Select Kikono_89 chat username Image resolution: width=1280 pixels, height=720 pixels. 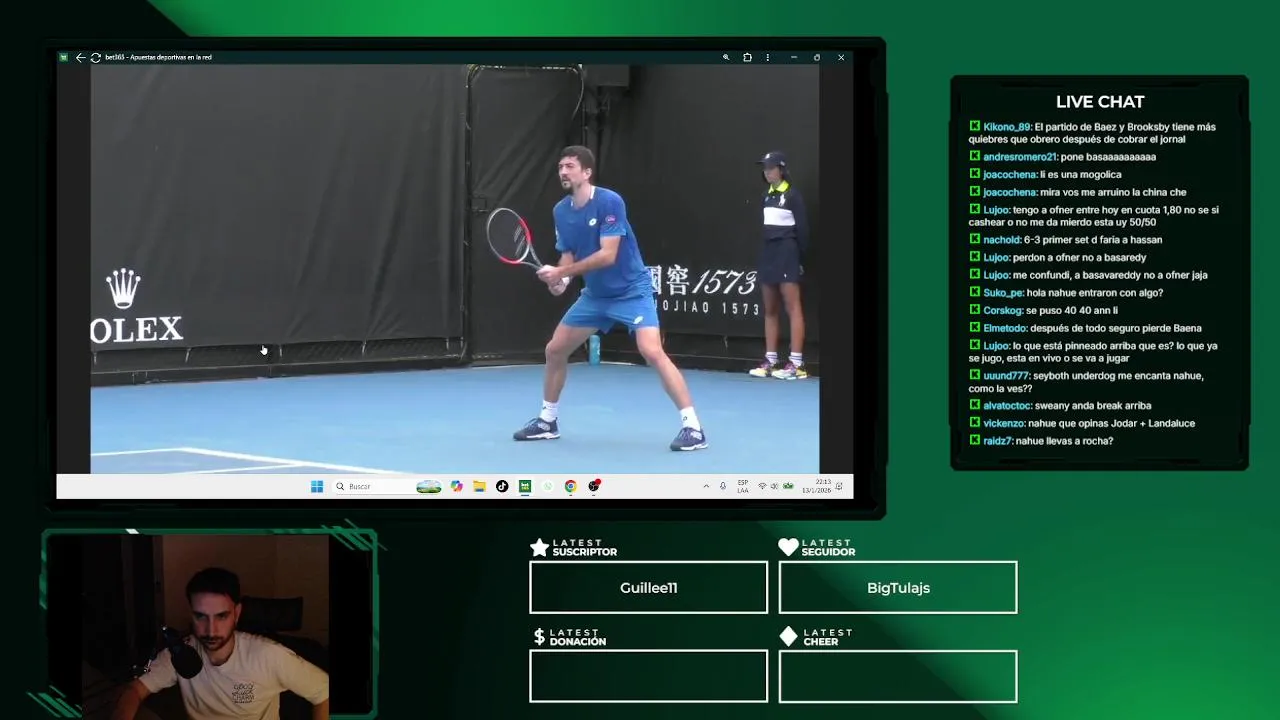pyautogui.click(x=1007, y=127)
